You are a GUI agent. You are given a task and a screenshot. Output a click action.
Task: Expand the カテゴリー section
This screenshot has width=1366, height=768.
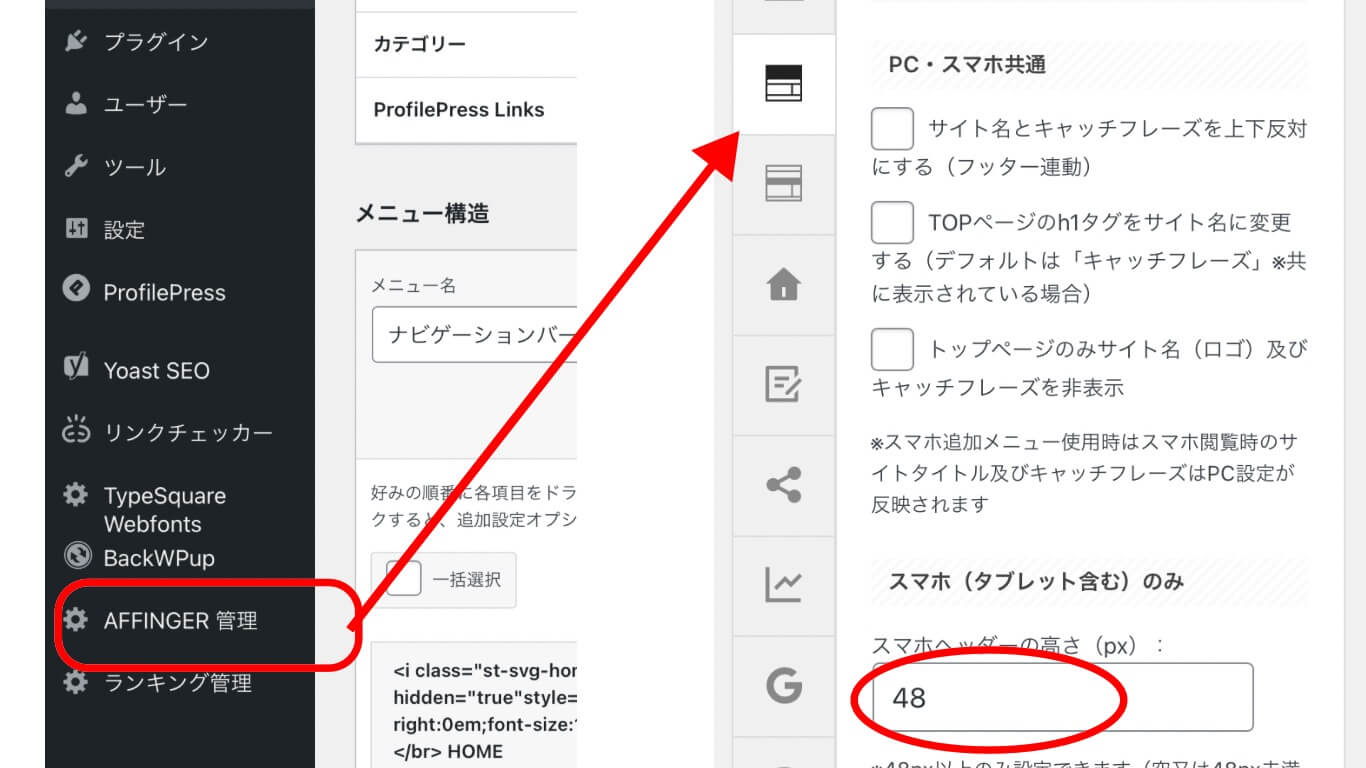coord(467,44)
